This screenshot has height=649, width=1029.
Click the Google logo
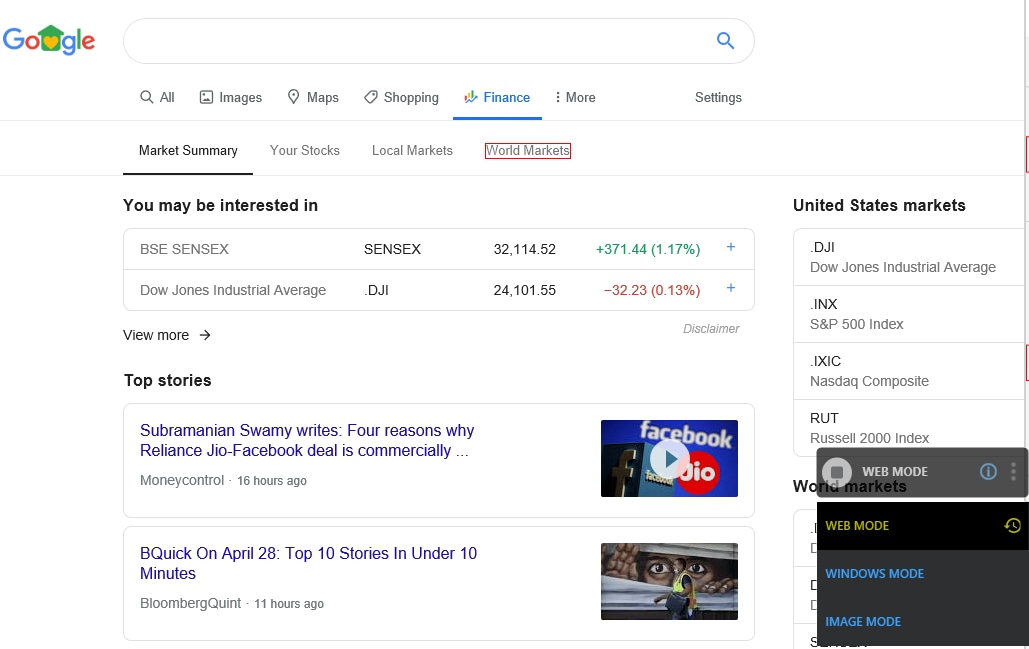(49, 40)
